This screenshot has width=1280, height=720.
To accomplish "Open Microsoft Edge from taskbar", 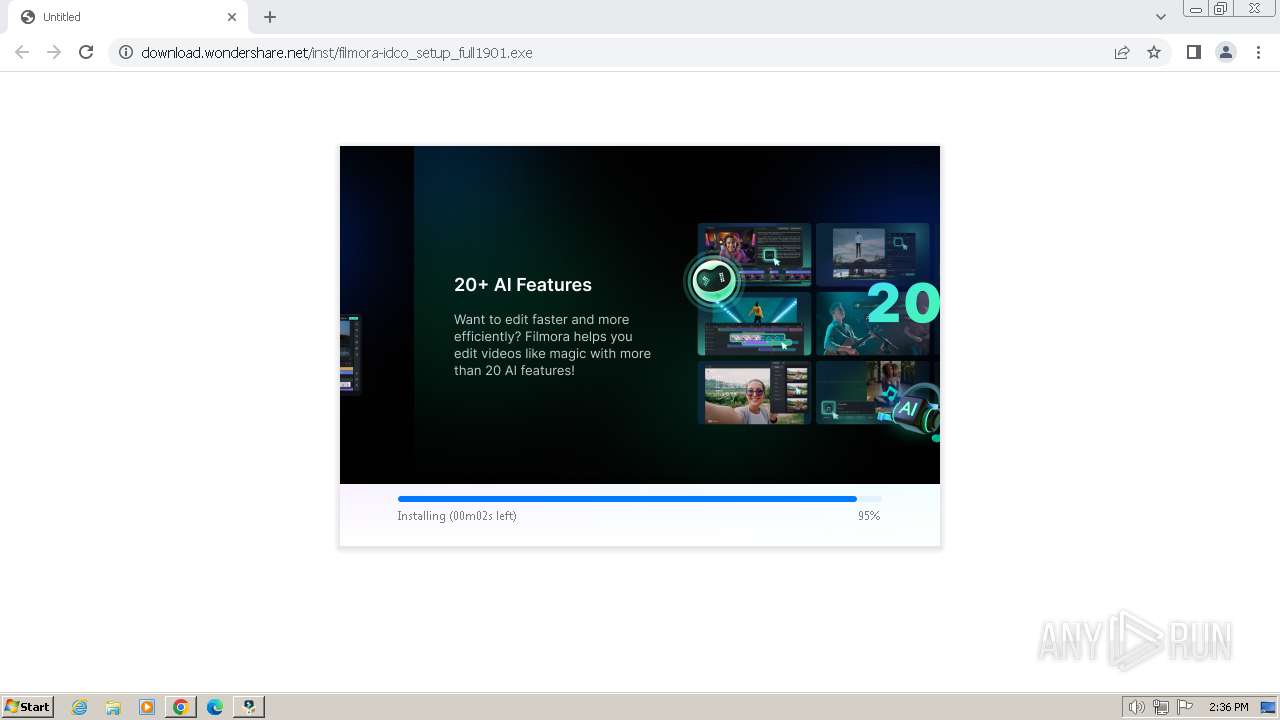I will (214, 707).
